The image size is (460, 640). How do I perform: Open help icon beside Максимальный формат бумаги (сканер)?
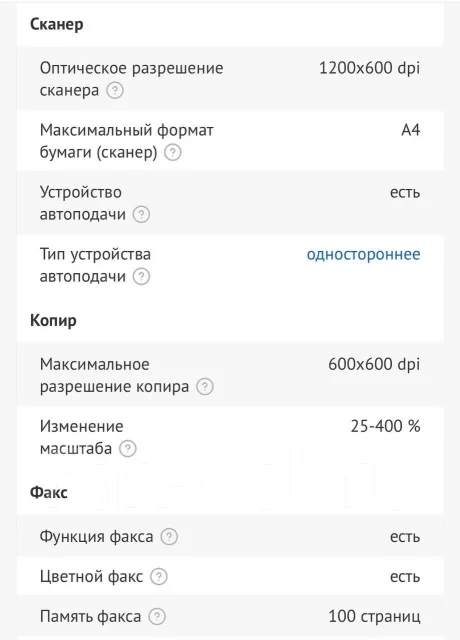173,152
